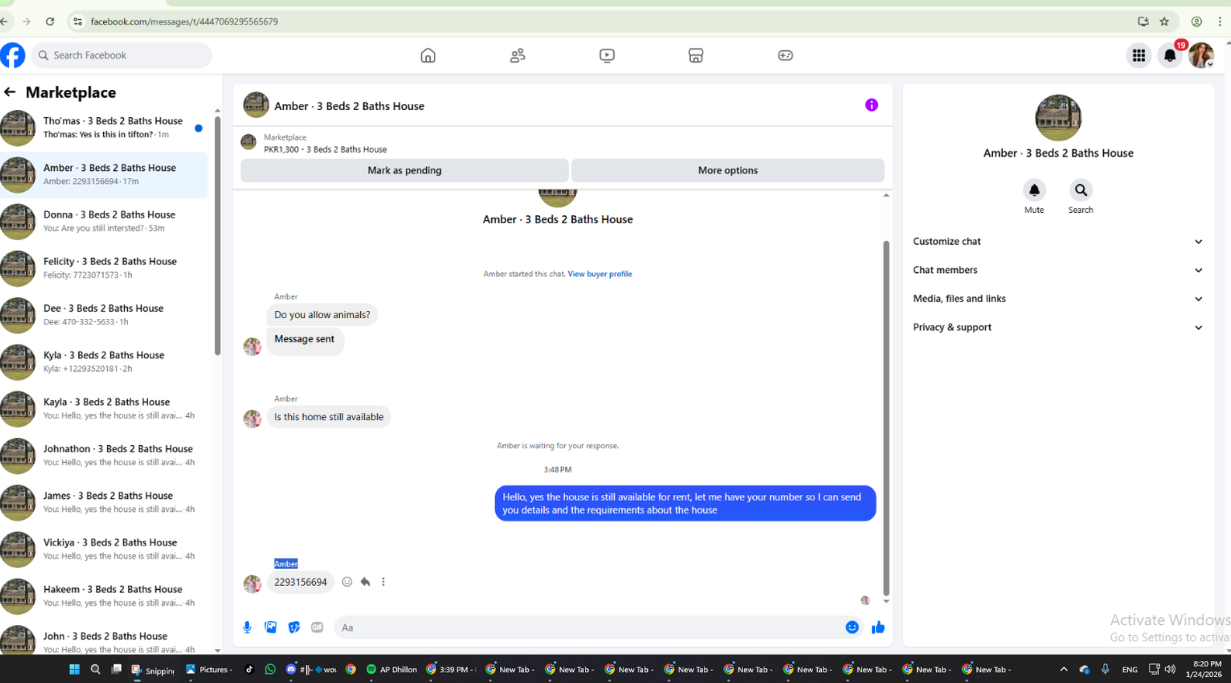
Task: Choose a GIF with the GIF icon
Action: (317, 627)
